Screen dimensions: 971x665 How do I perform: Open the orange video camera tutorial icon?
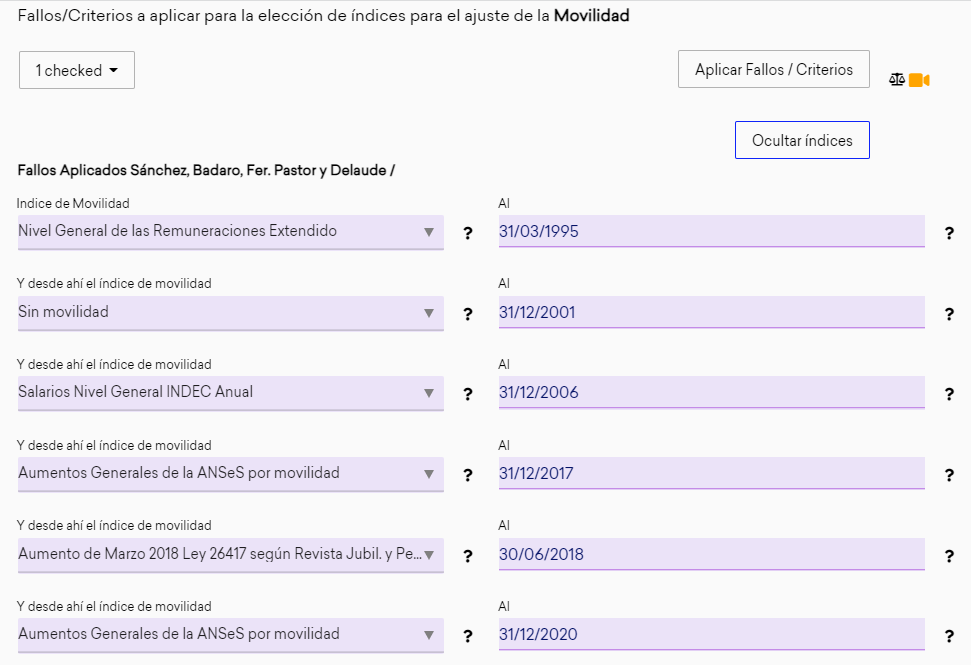919,80
